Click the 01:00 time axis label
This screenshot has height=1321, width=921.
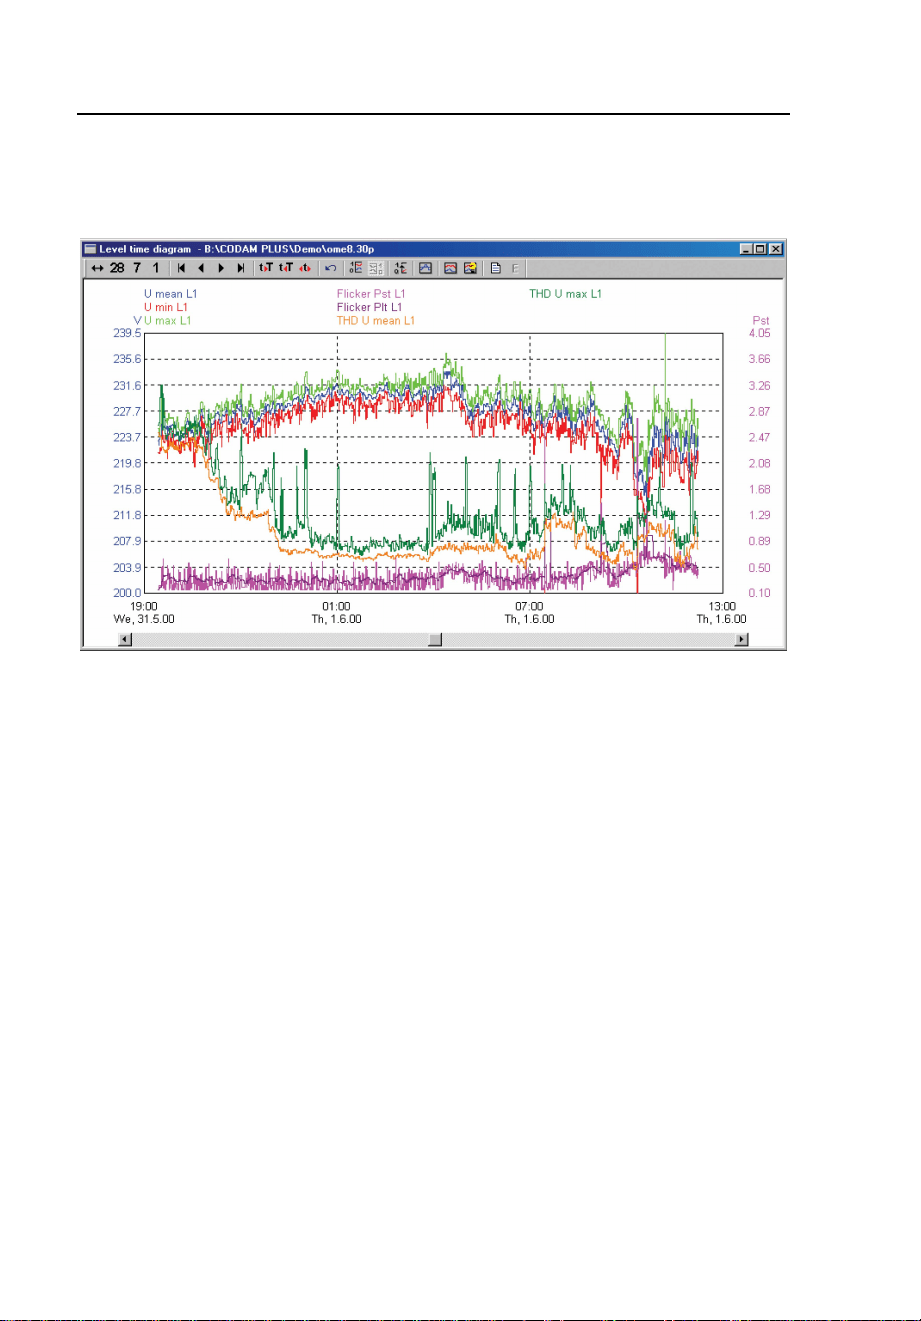coord(336,606)
